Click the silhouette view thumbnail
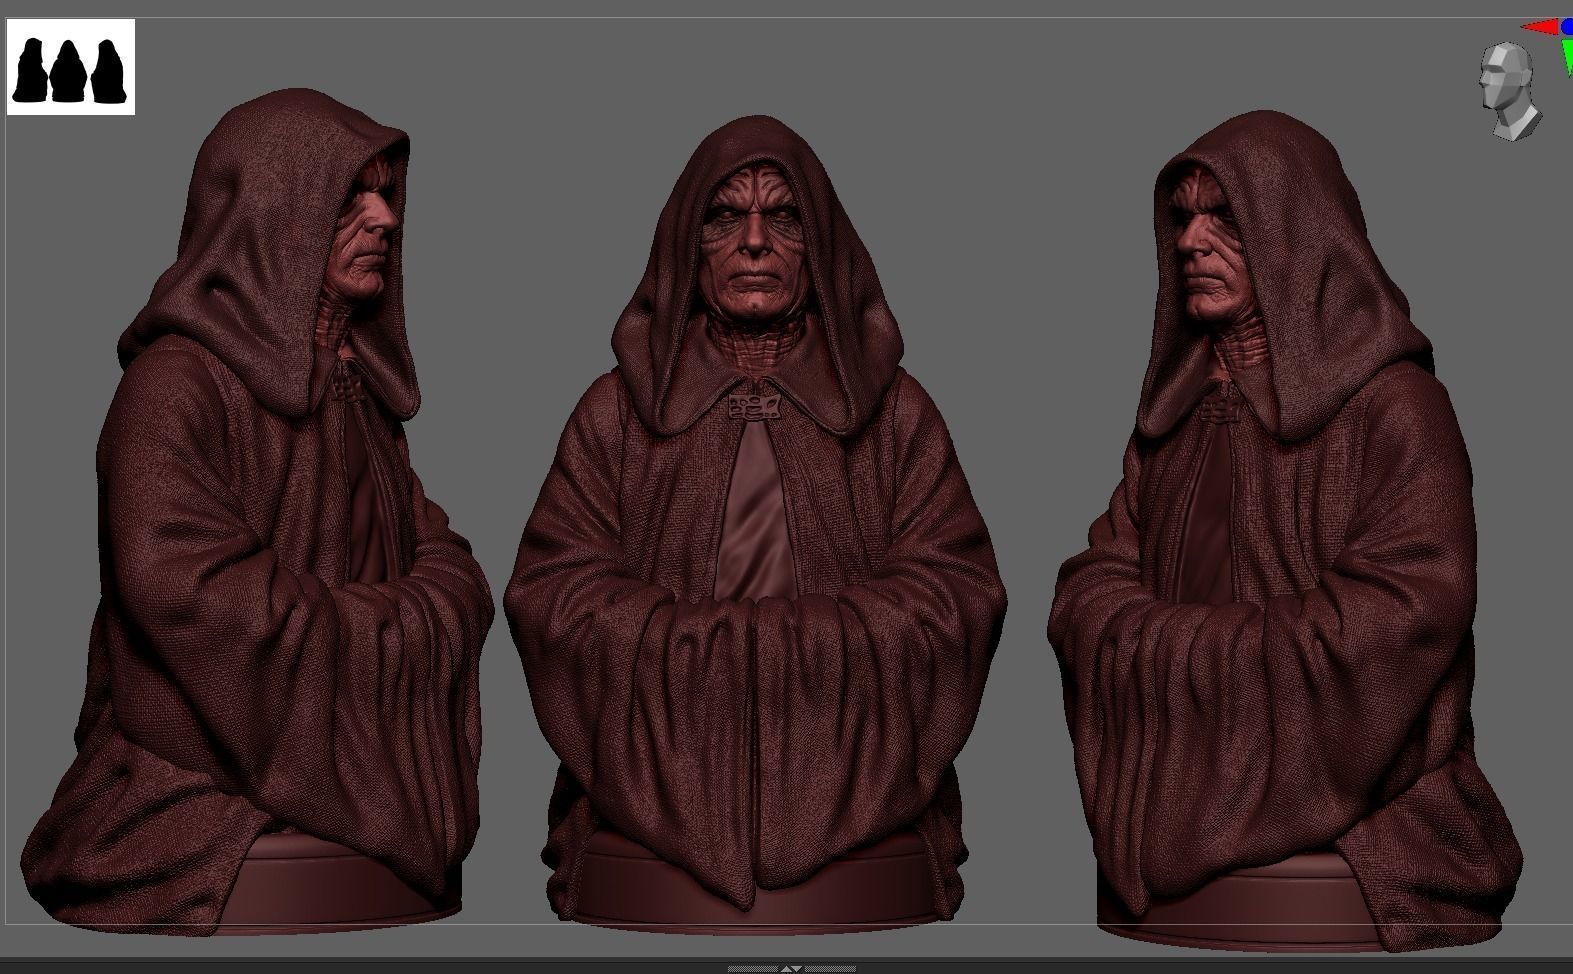This screenshot has width=1573, height=974. point(71,67)
